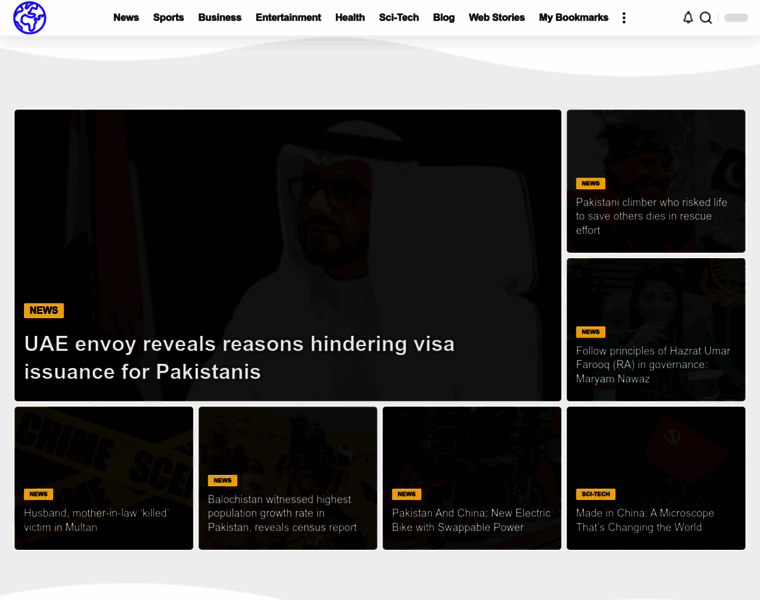Screen dimensions: 760x600
Task: Click the SCI-TECH tag on microscope story
Action: pyautogui.click(x=596, y=494)
